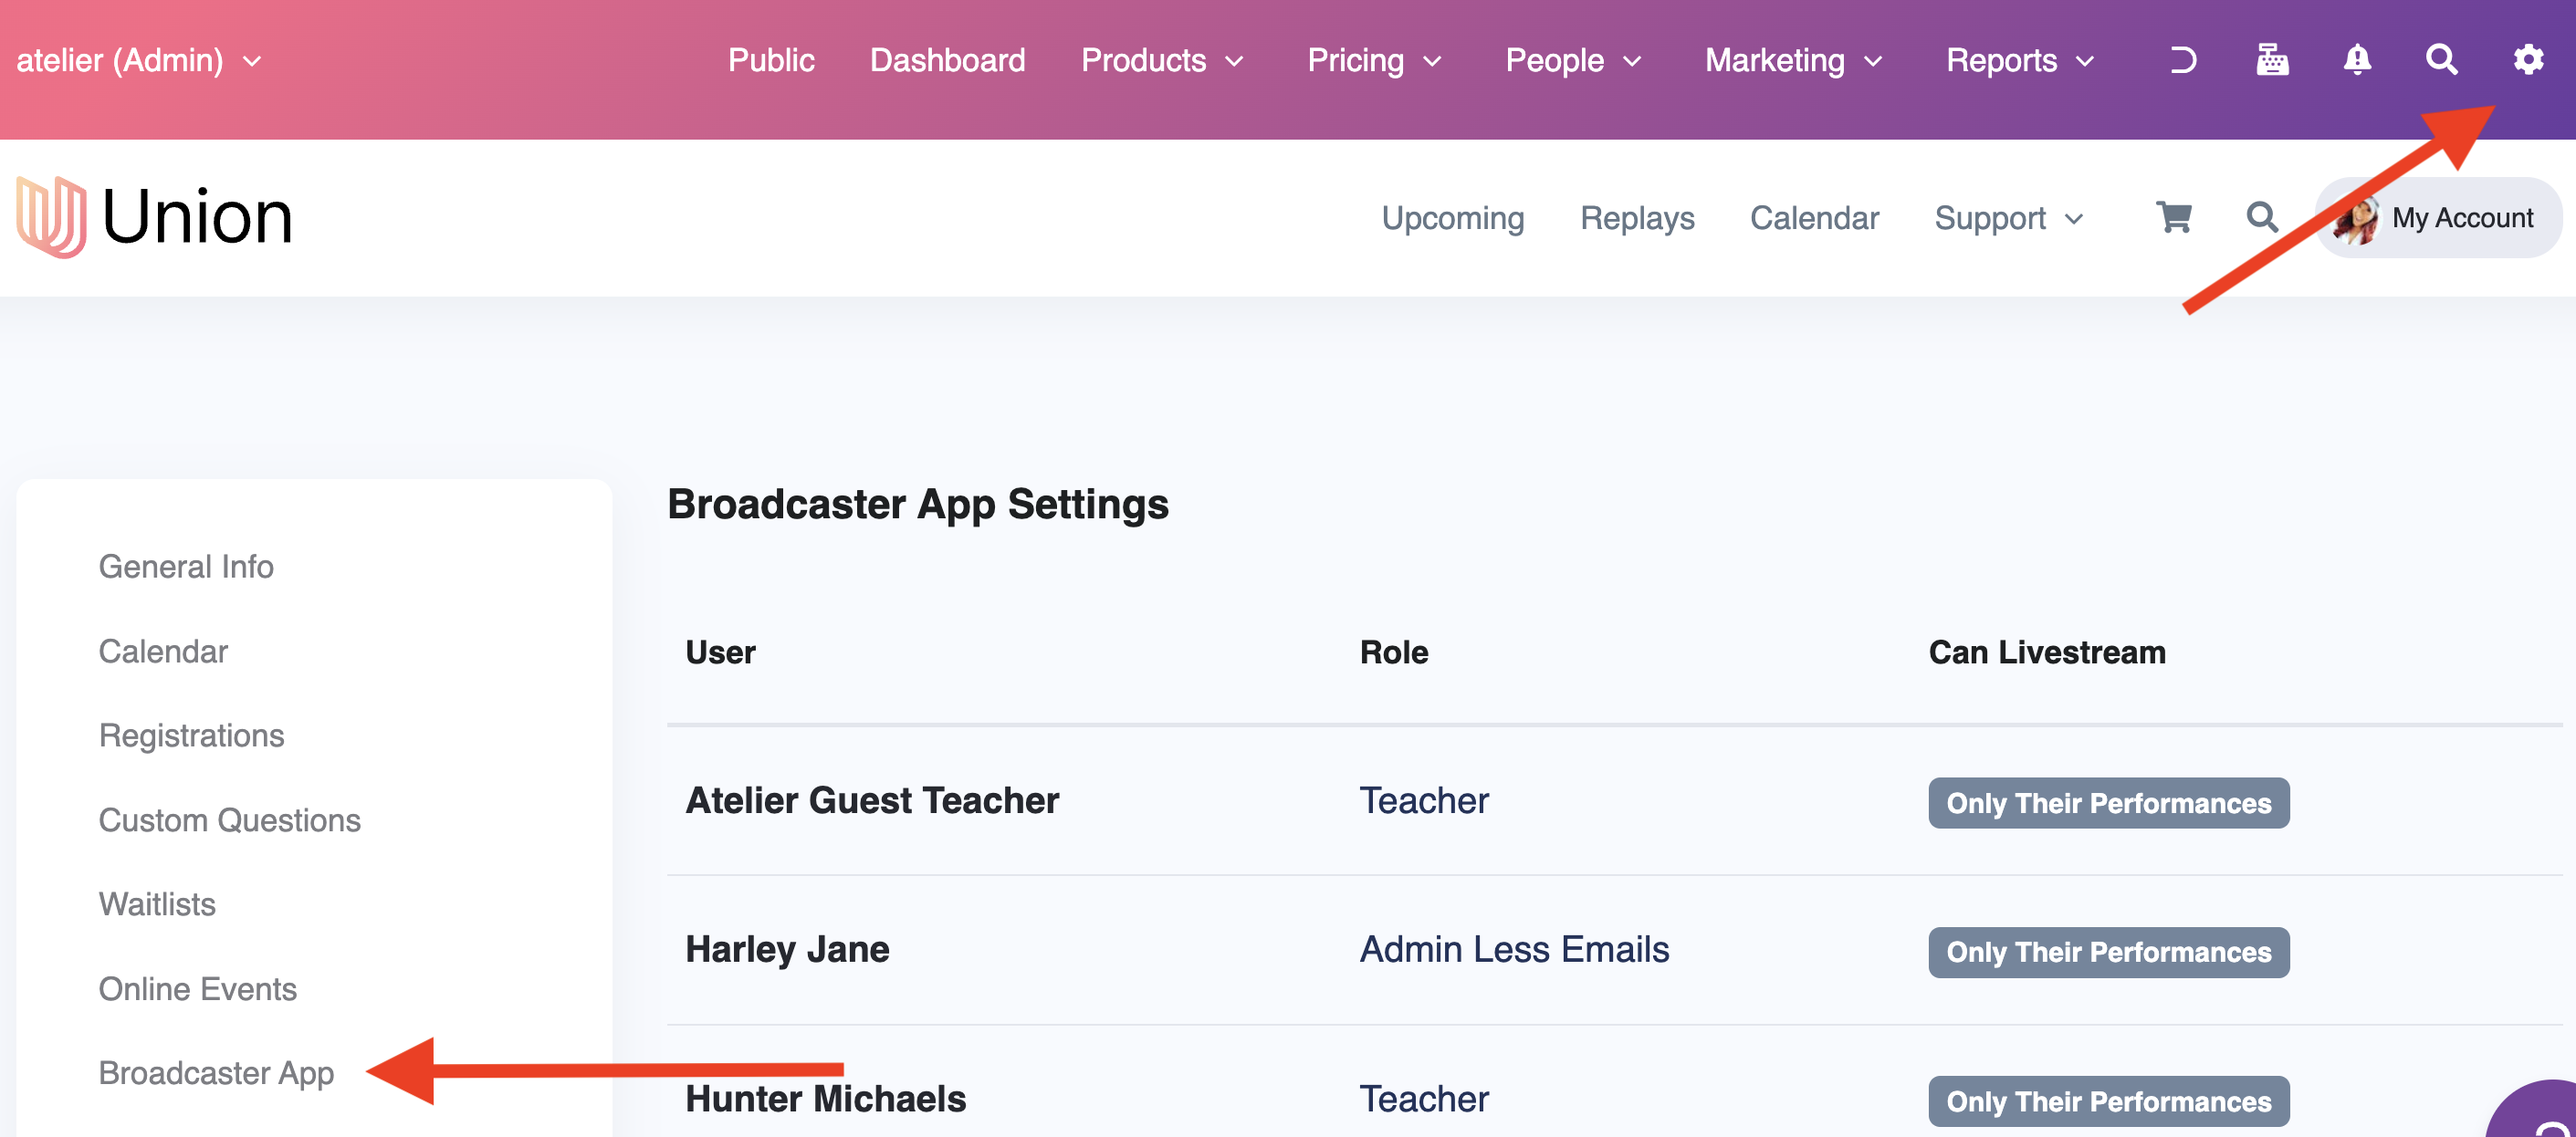
Task: Click the Union logo
Action: pos(154,217)
